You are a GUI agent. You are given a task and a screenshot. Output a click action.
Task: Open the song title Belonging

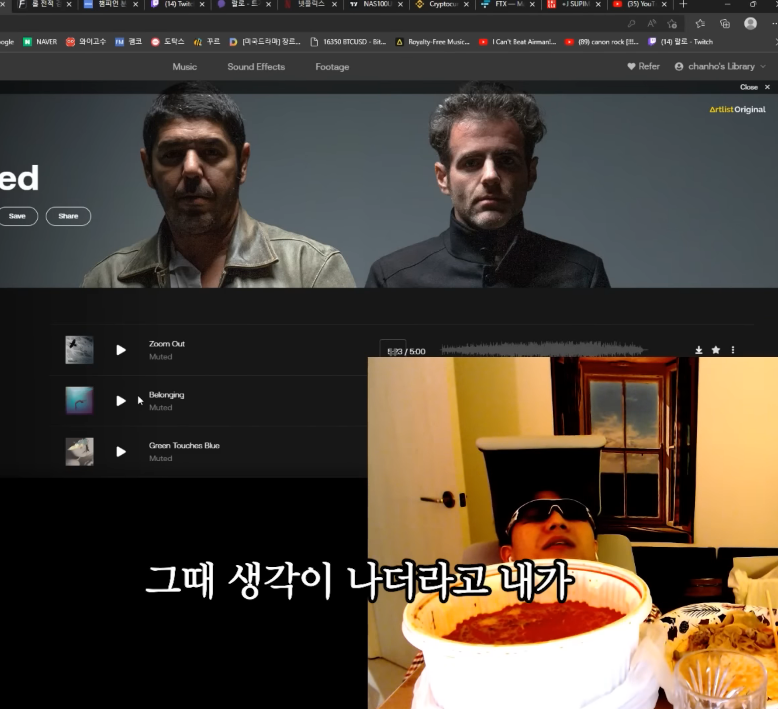point(167,395)
